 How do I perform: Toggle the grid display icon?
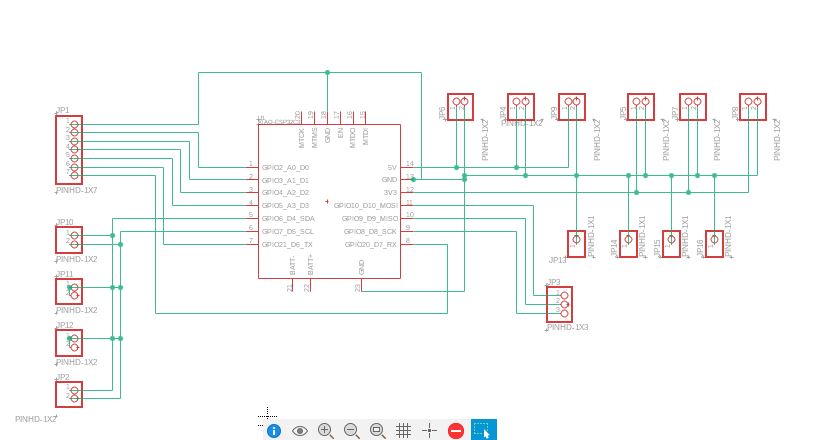point(403,430)
